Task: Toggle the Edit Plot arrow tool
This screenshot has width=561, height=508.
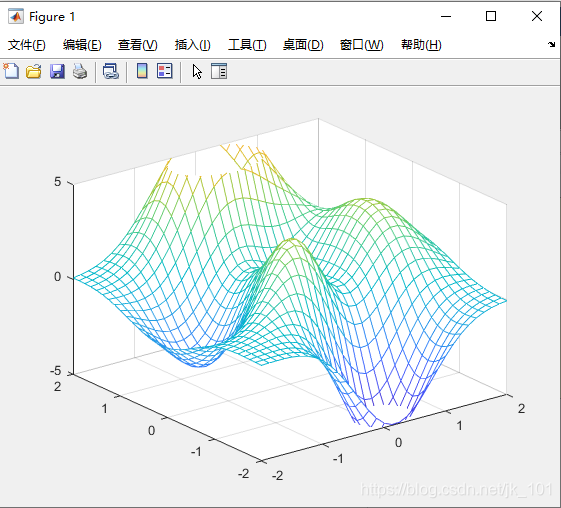Action: pos(197,72)
